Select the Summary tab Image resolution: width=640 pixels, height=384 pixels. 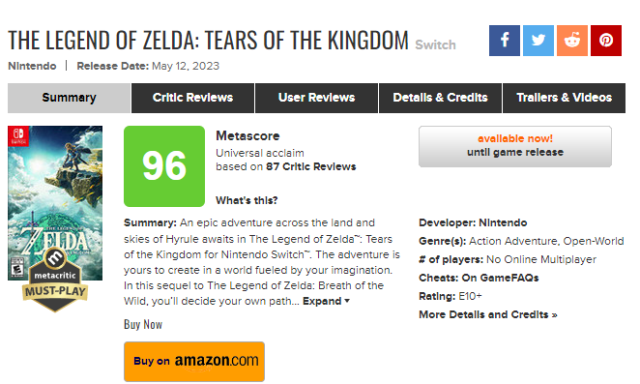click(69, 98)
